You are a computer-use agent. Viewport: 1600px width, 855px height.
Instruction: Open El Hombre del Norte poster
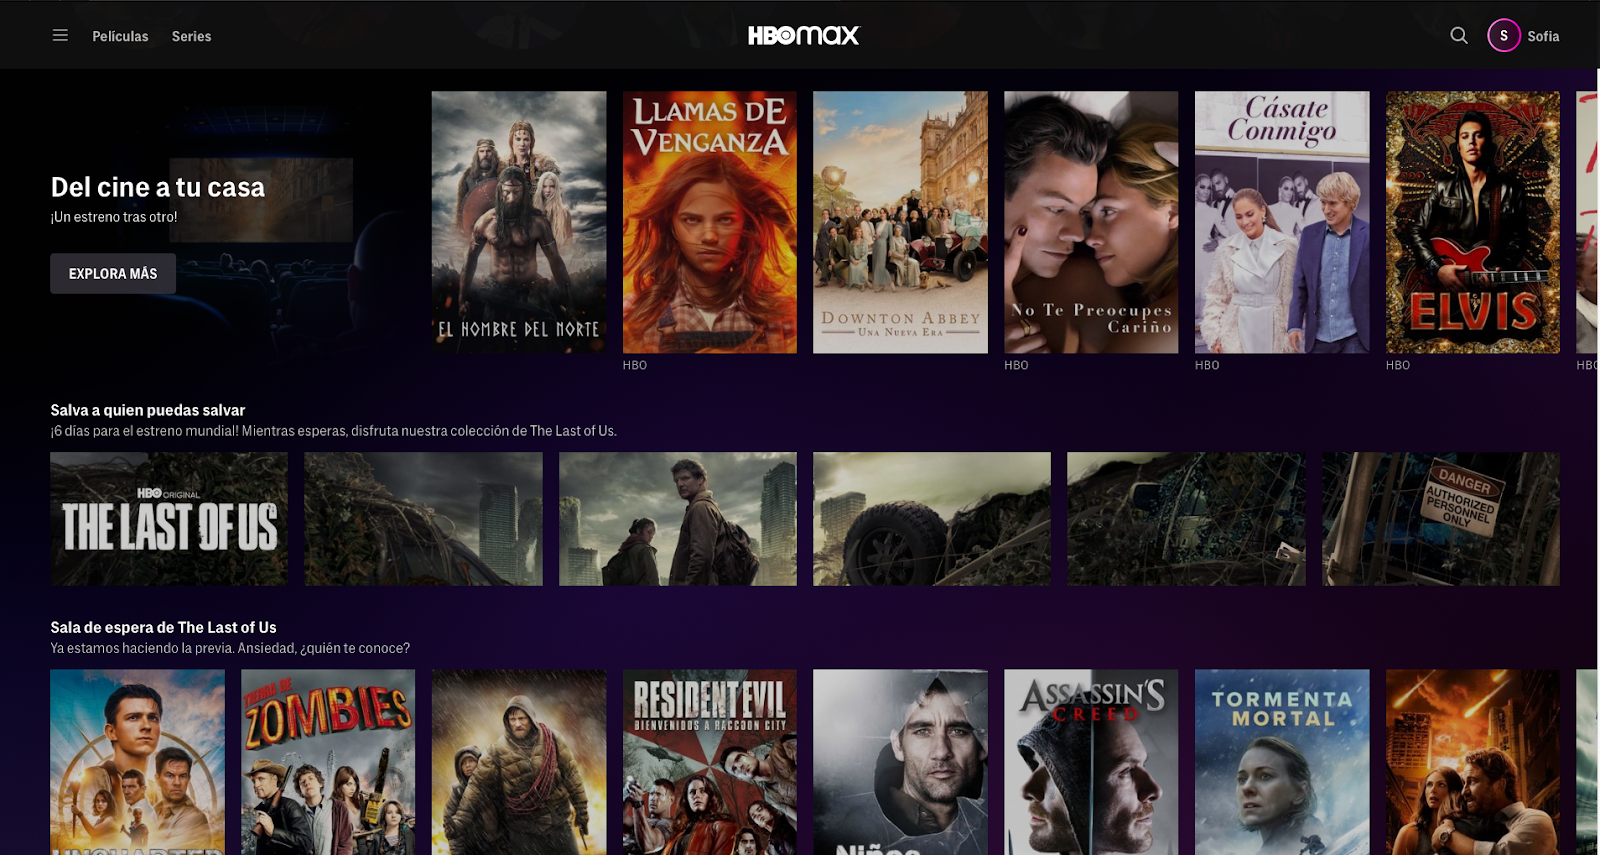(519, 222)
